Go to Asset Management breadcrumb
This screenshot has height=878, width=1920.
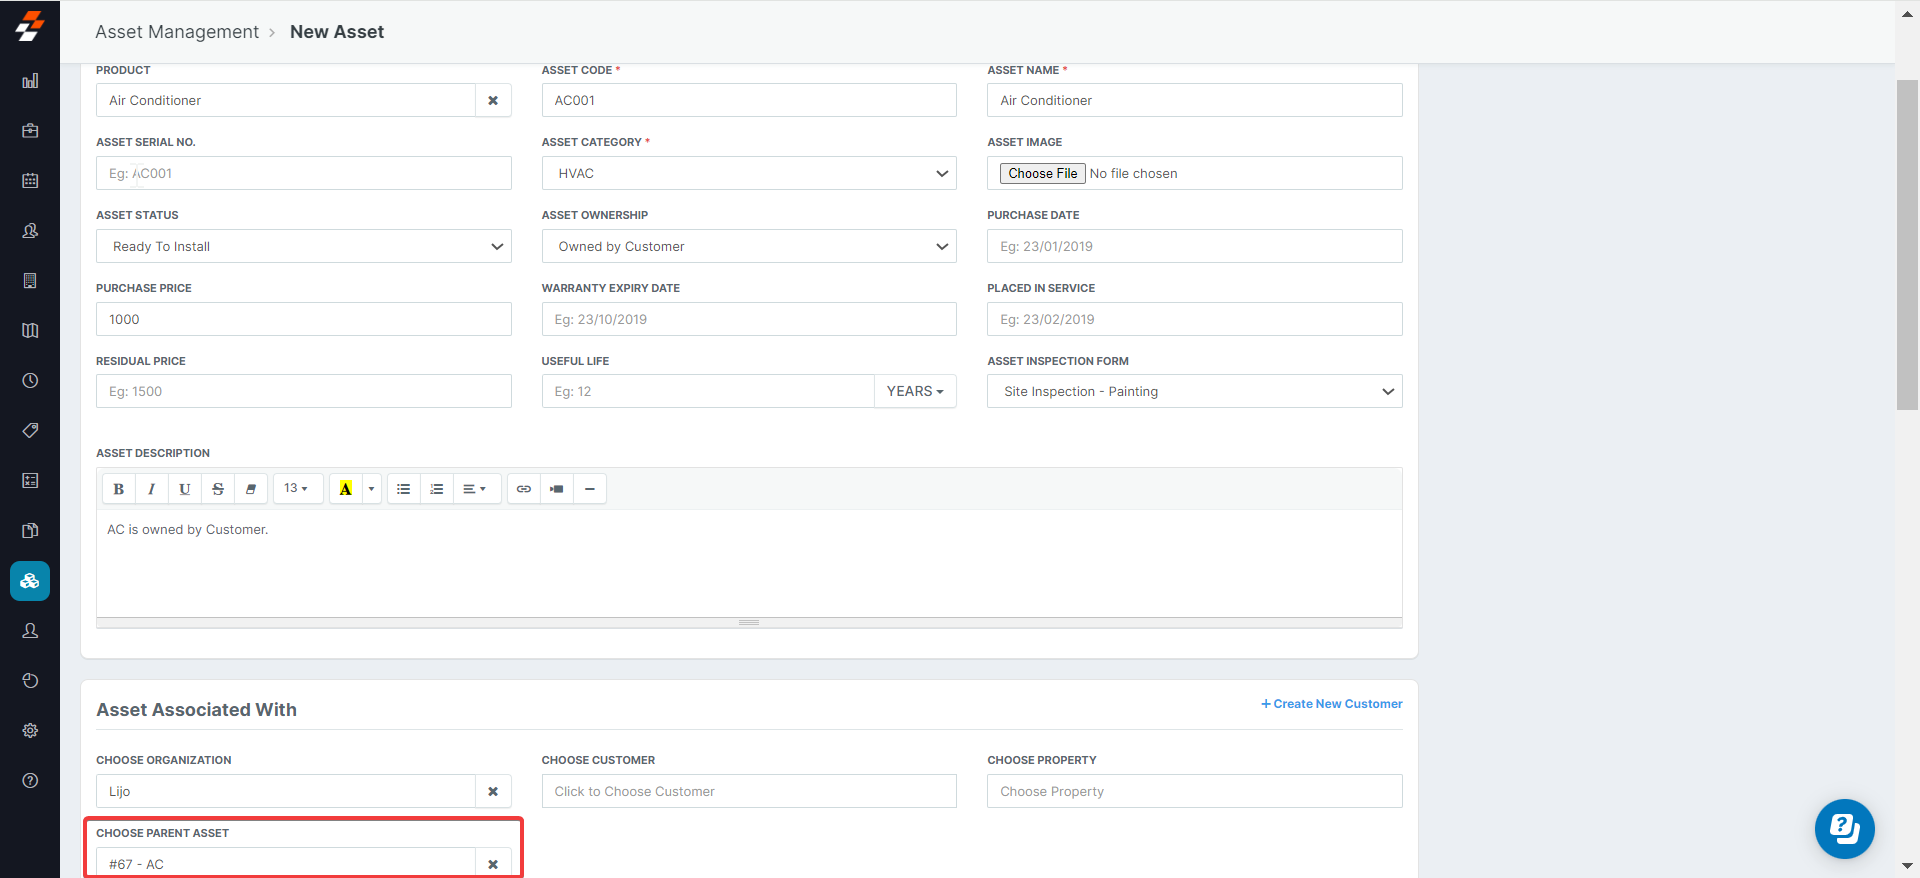[177, 32]
